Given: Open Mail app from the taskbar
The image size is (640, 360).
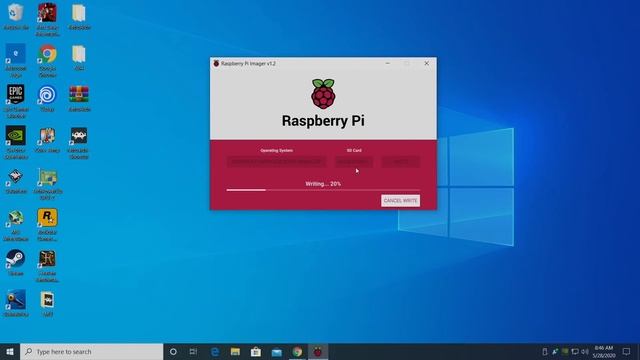Looking at the screenshot, I should pos(277,351).
